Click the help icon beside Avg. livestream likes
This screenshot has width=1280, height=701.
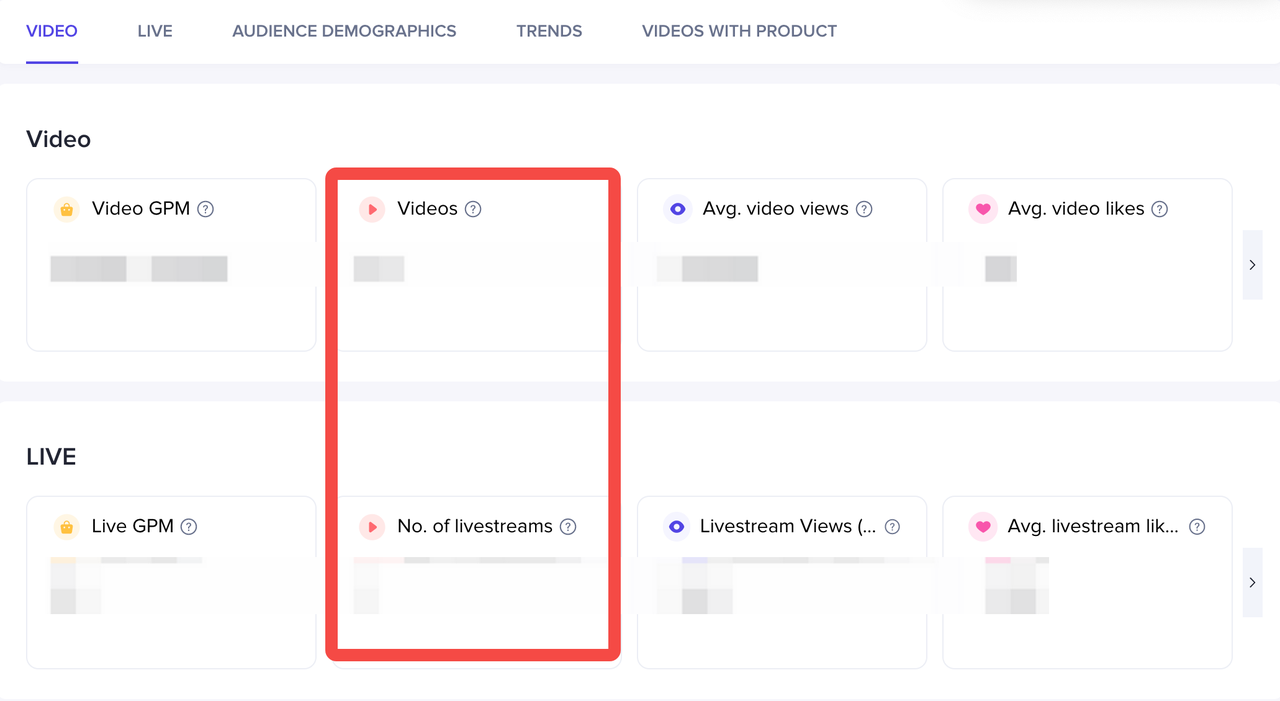pyautogui.click(x=1197, y=527)
